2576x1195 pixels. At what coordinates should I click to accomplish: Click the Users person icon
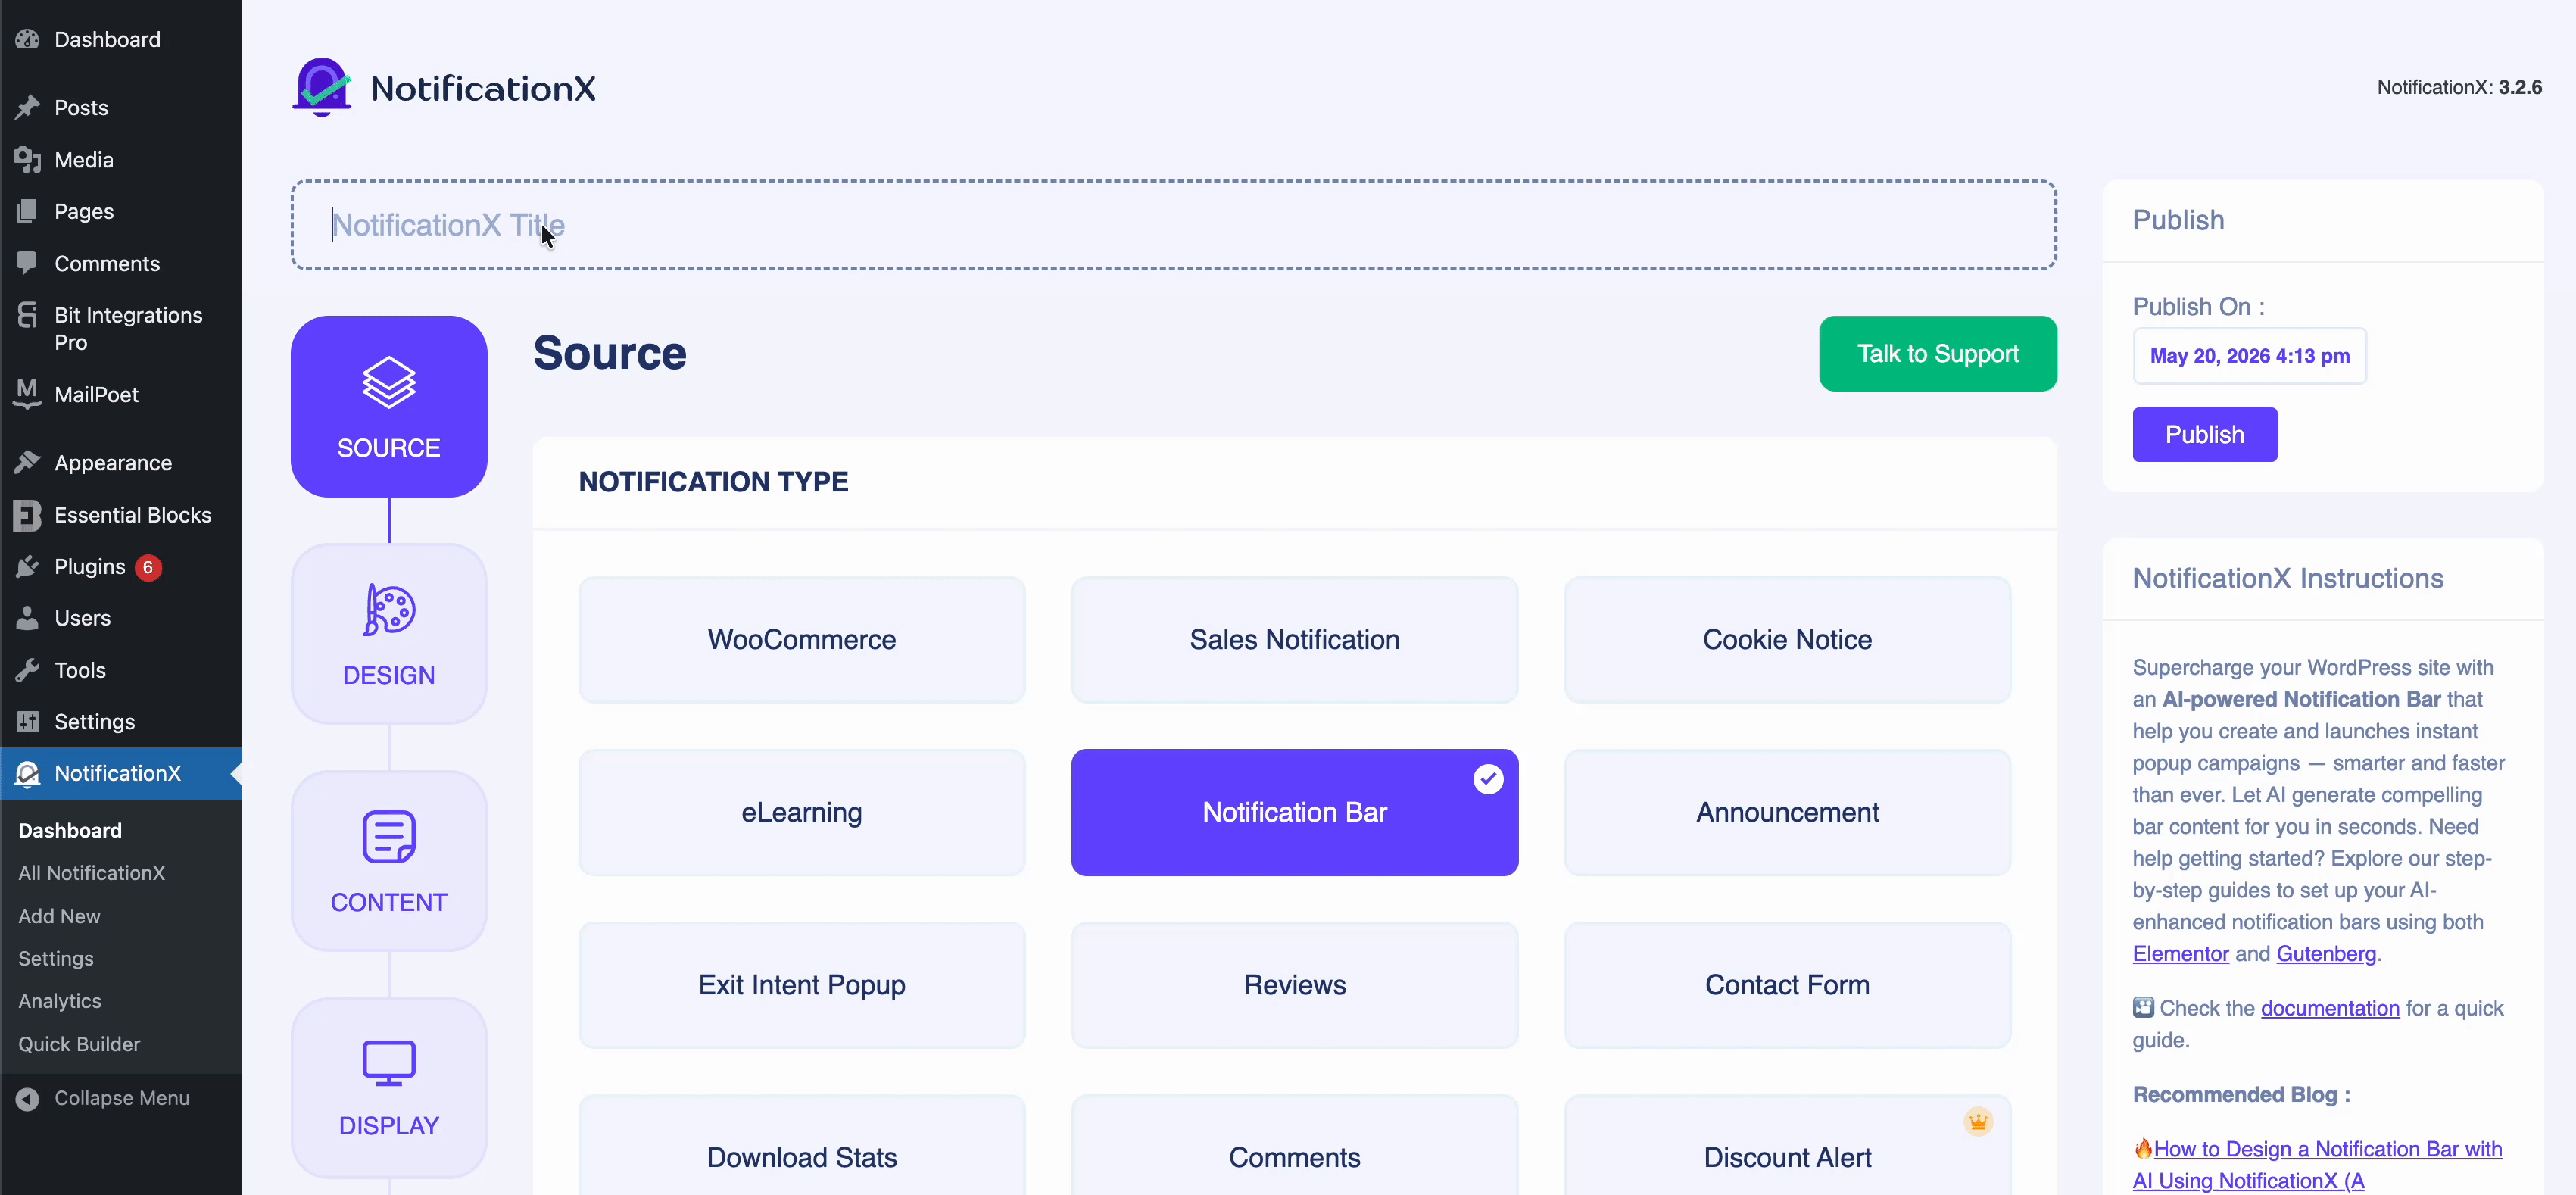pyautogui.click(x=27, y=618)
